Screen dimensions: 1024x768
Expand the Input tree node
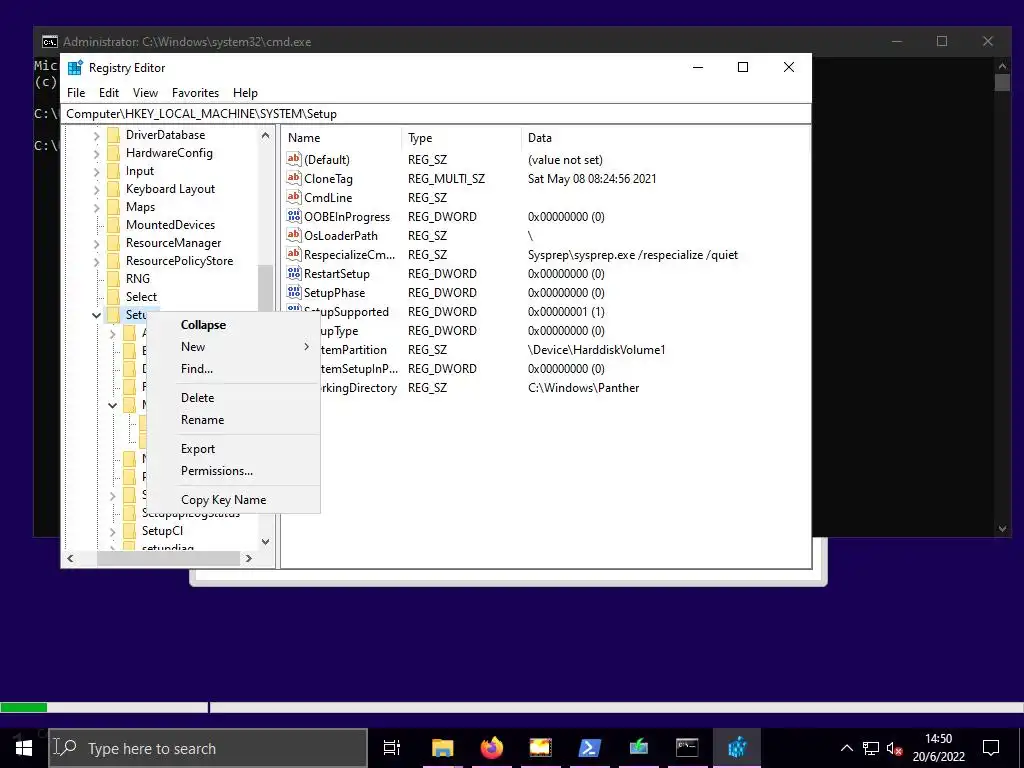pyautogui.click(x=97, y=172)
